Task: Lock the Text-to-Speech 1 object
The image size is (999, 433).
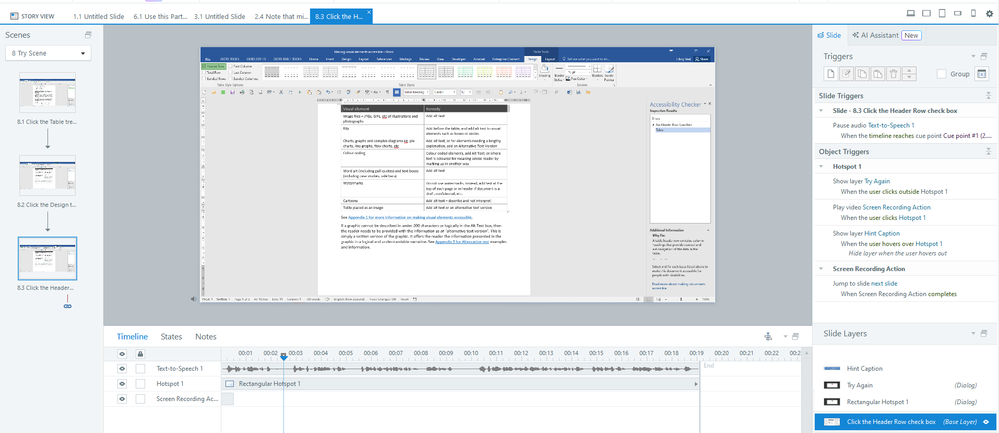Action: [140, 369]
